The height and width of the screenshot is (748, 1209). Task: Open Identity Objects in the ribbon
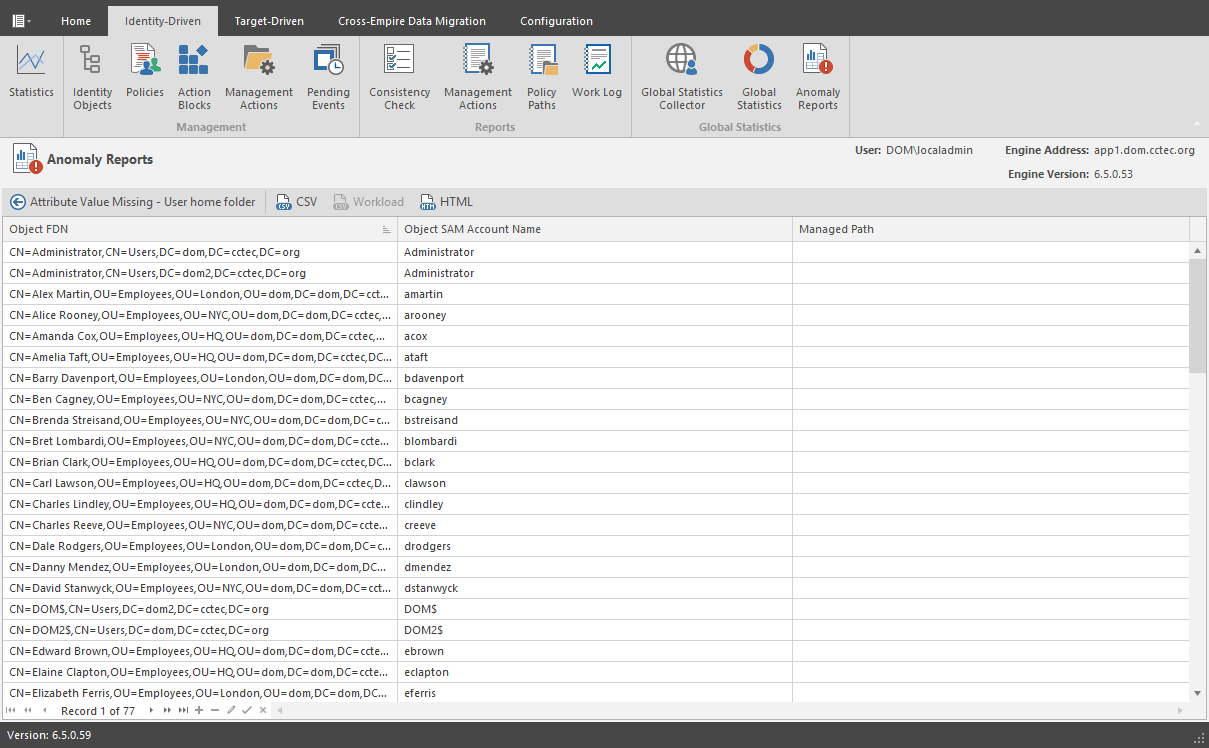click(x=92, y=76)
